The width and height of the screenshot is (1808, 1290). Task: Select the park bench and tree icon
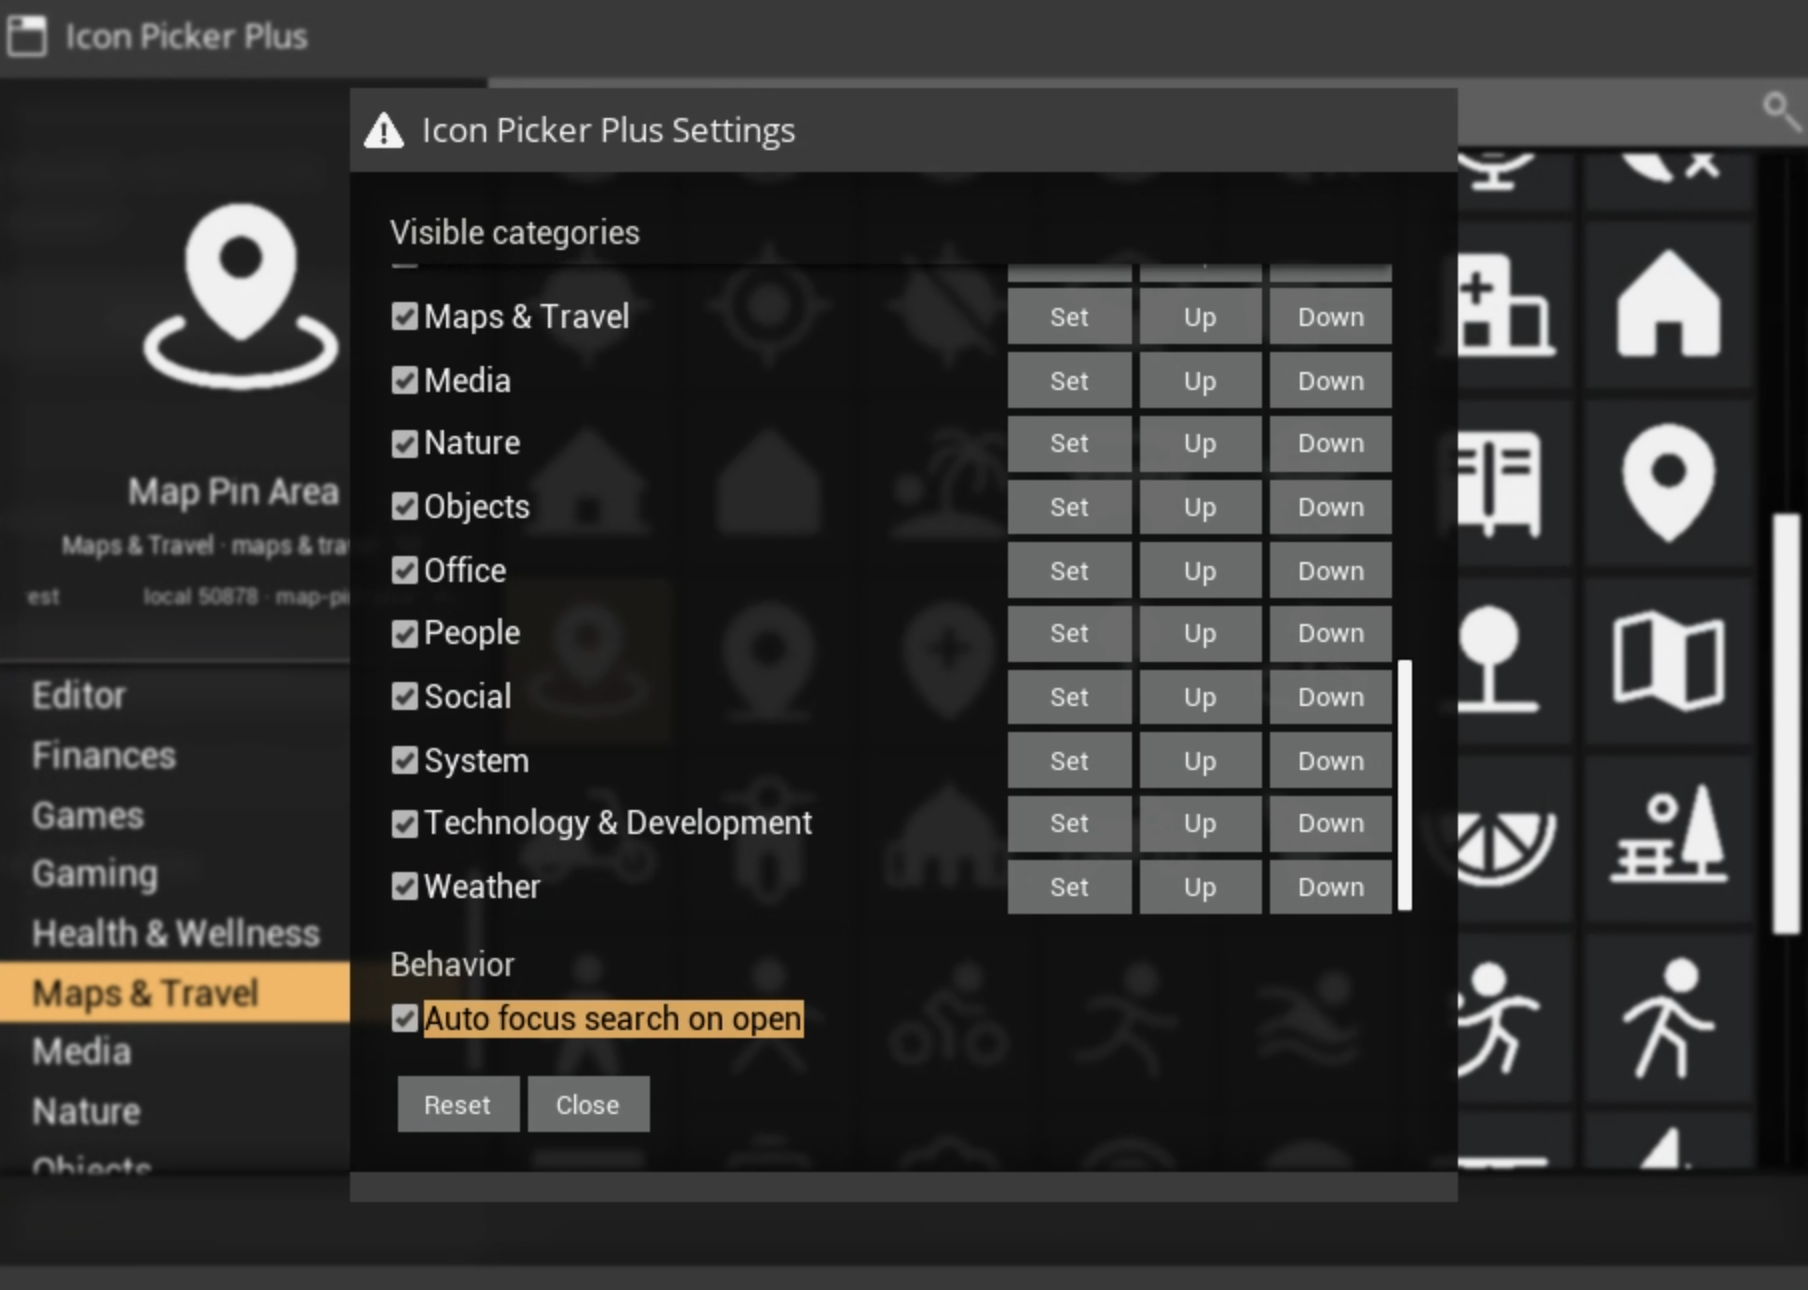click(1668, 835)
